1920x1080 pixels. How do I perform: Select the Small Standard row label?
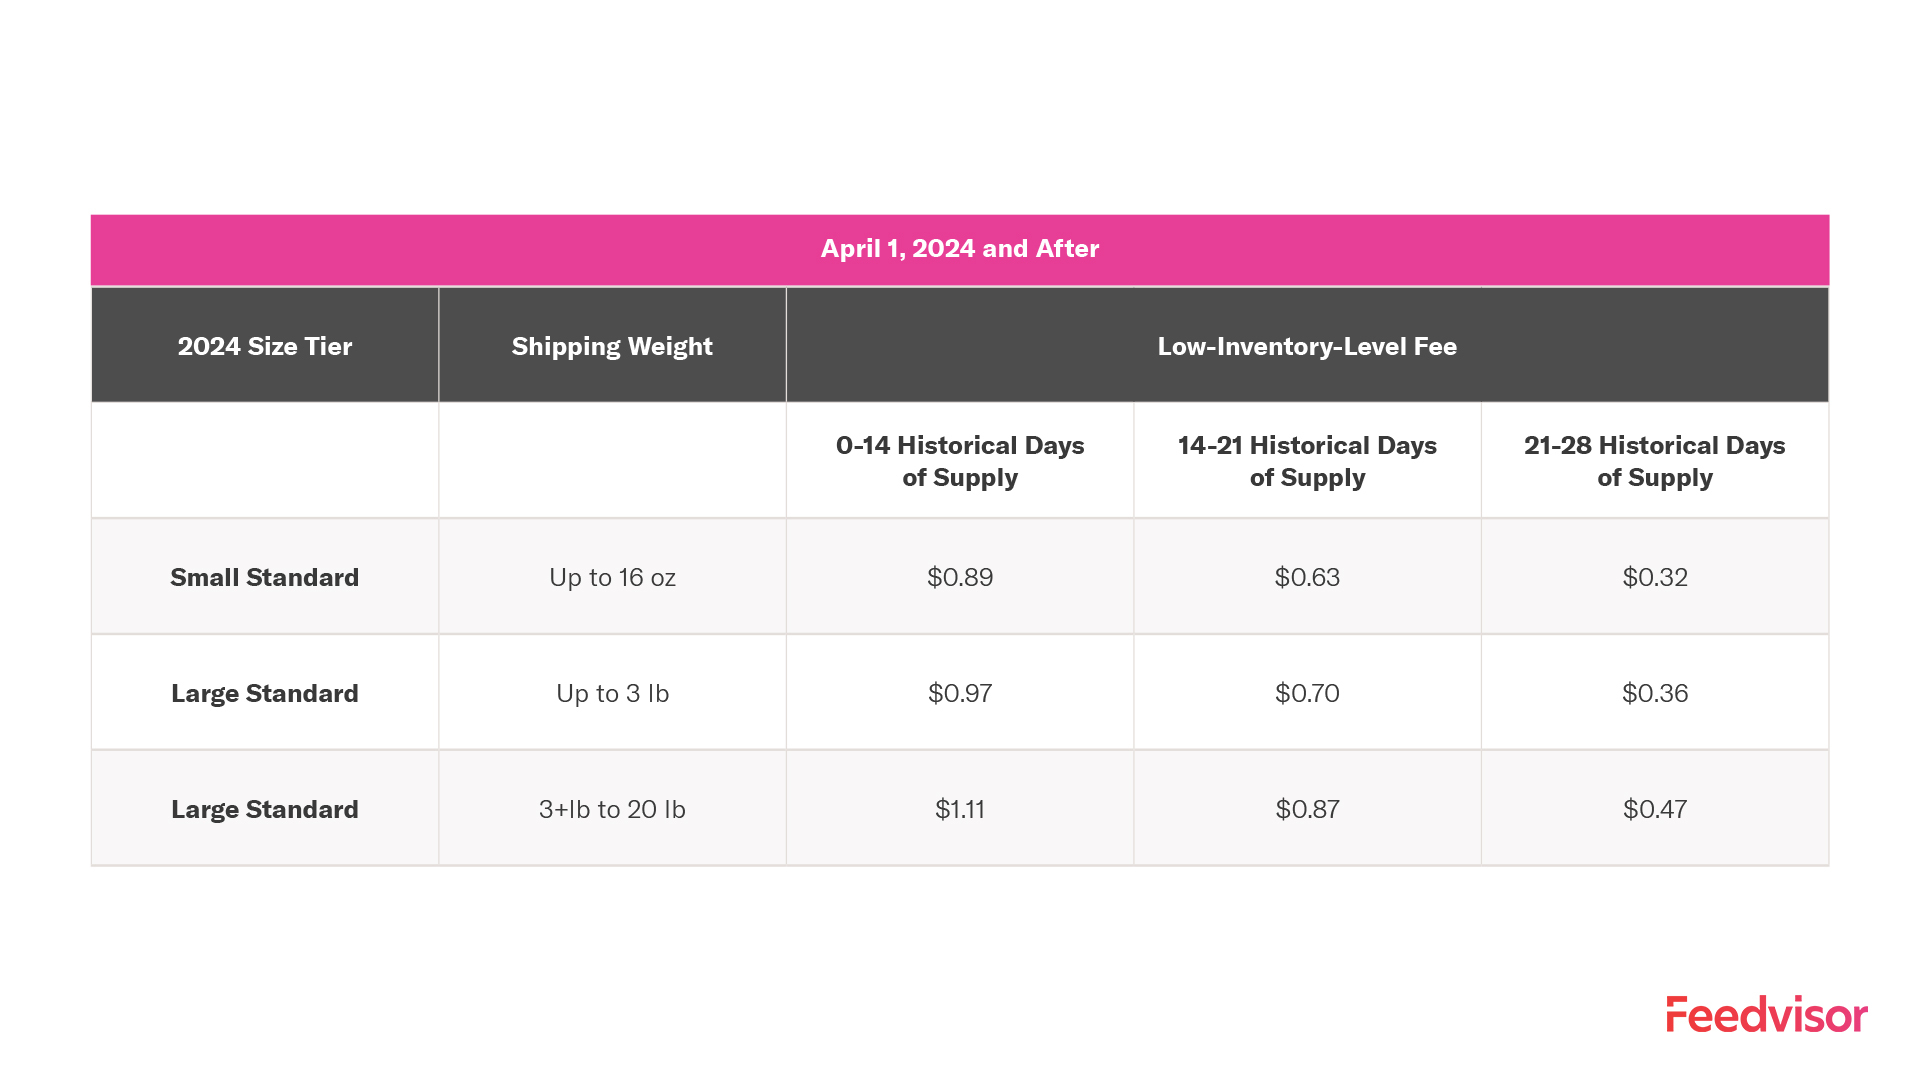265,577
